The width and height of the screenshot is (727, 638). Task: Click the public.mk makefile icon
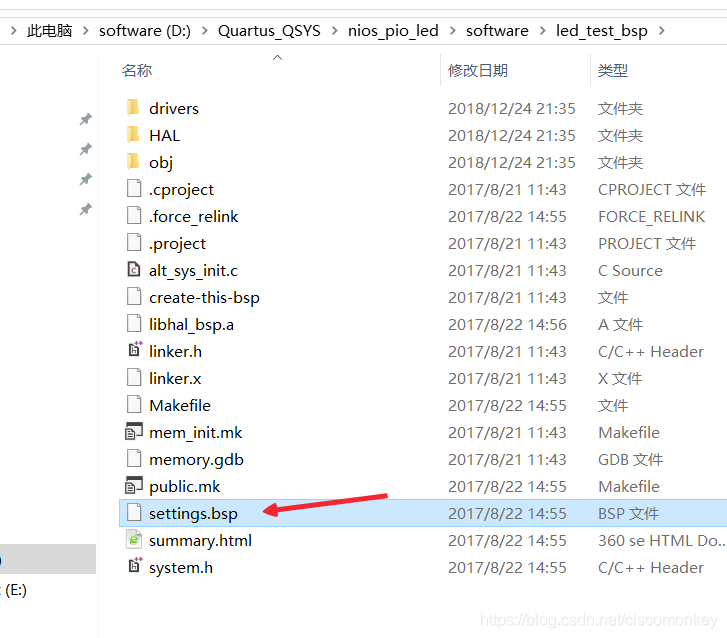134,485
